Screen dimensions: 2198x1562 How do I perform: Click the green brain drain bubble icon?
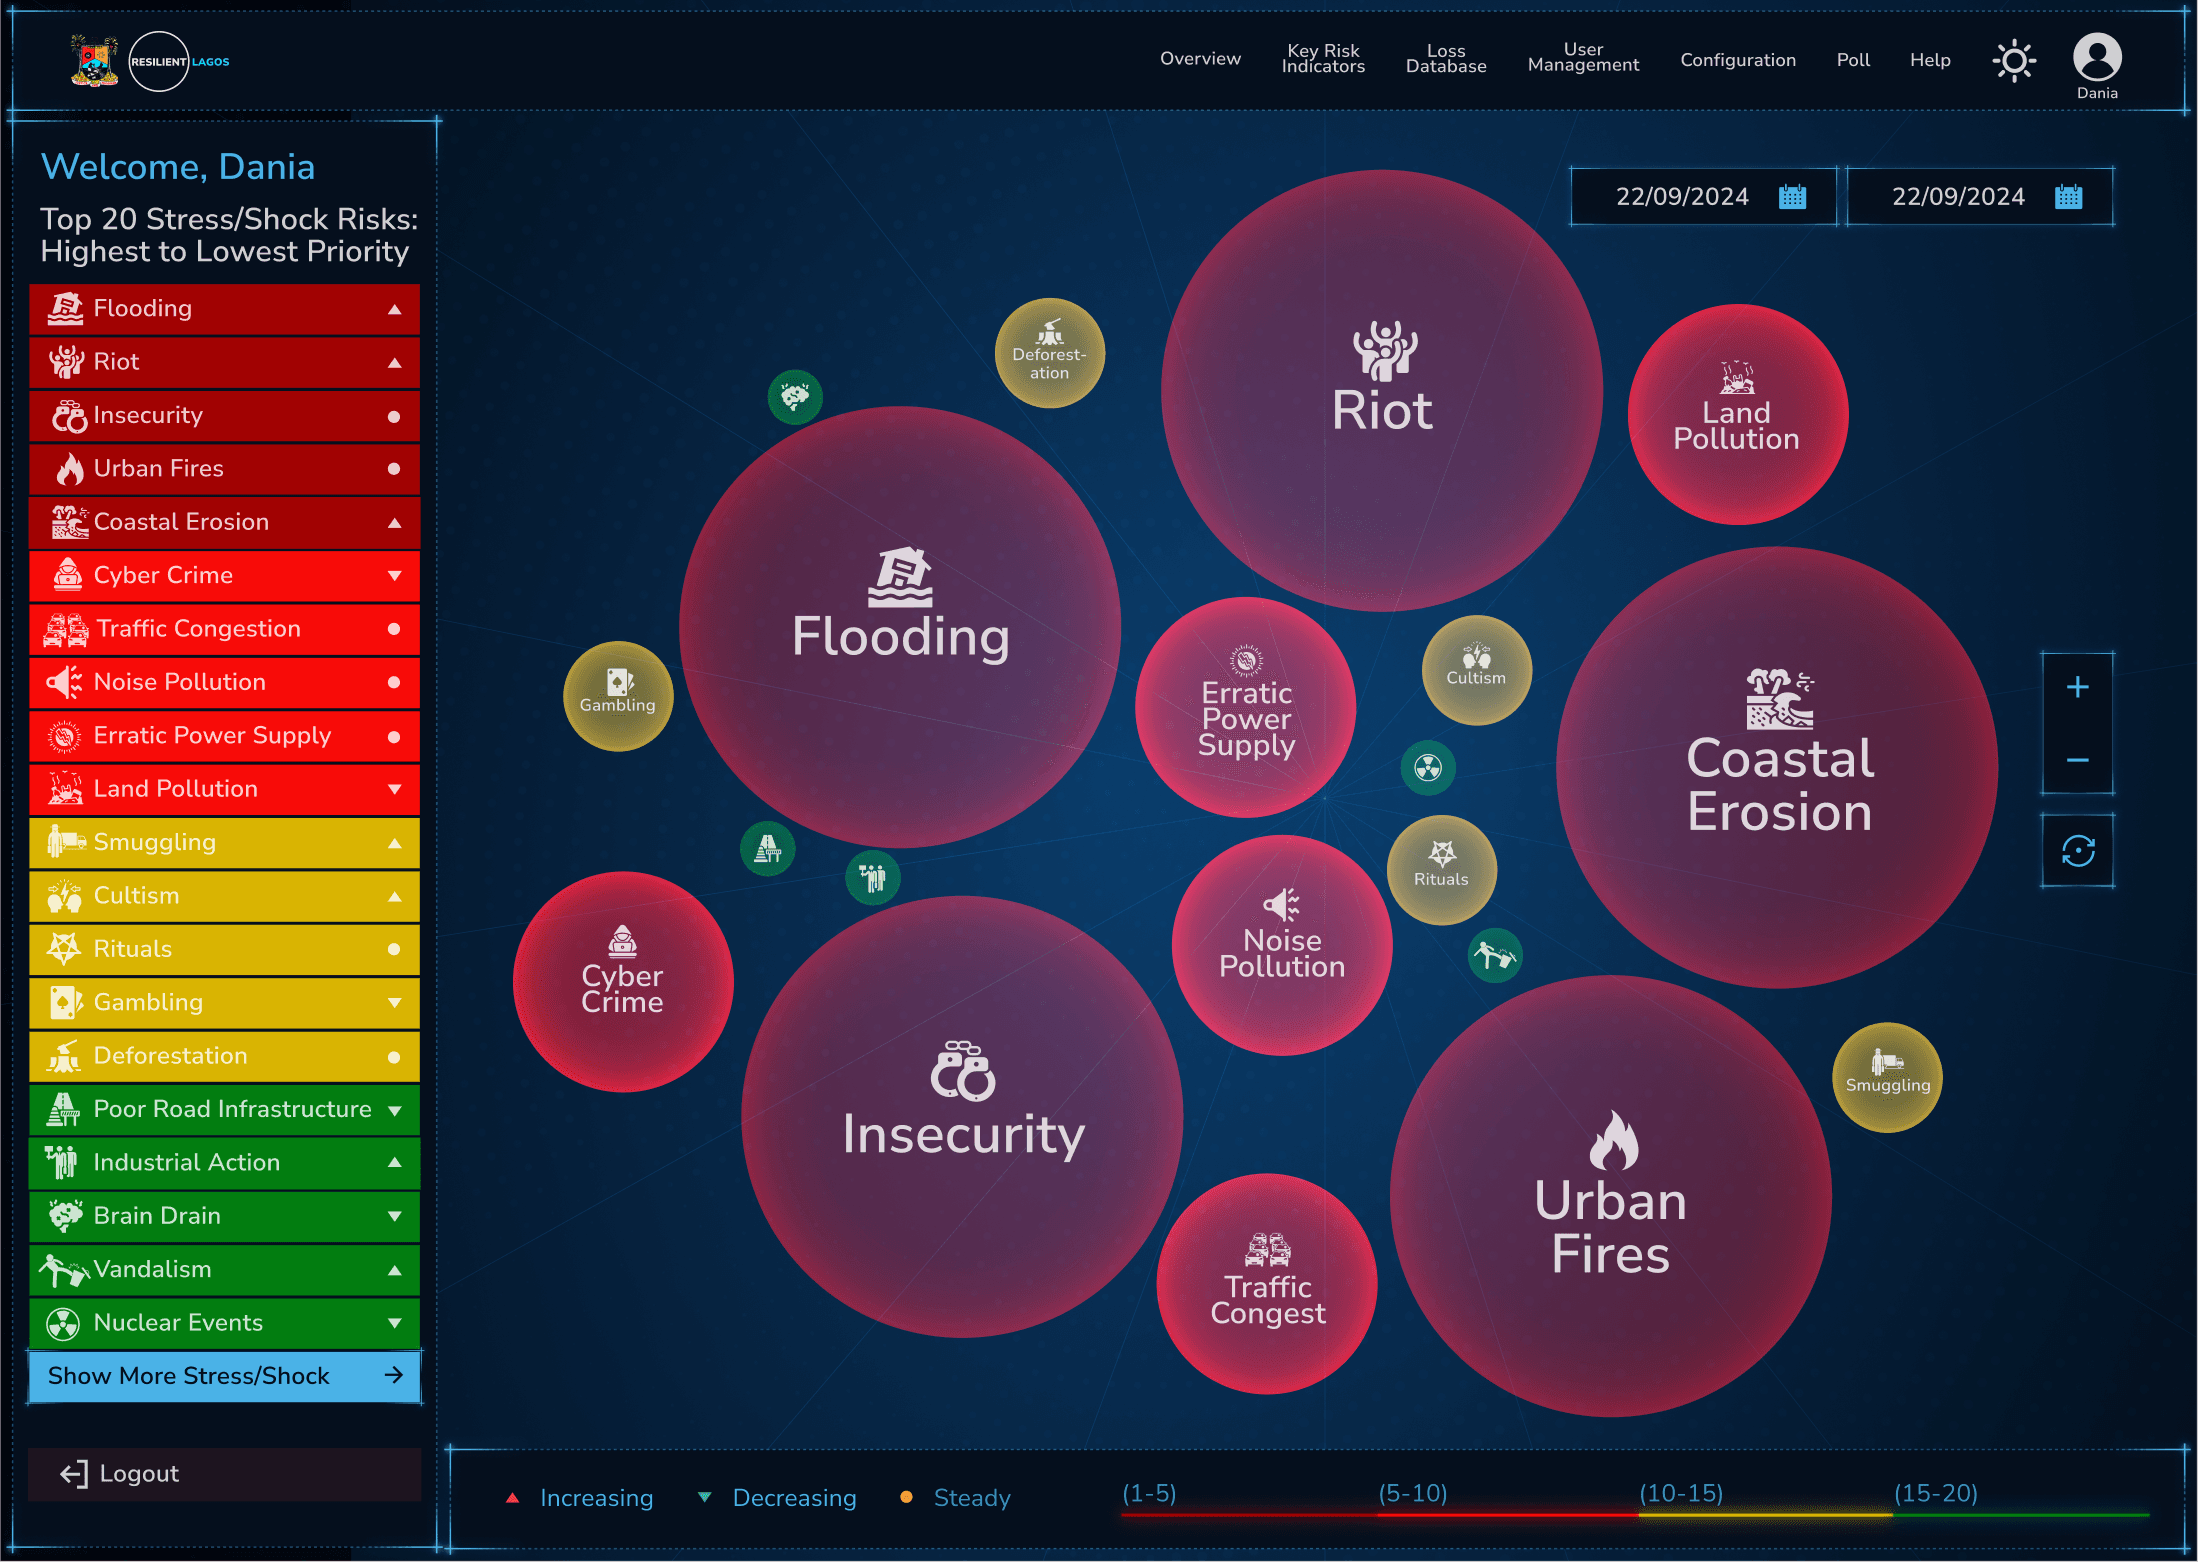coord(795,397)
